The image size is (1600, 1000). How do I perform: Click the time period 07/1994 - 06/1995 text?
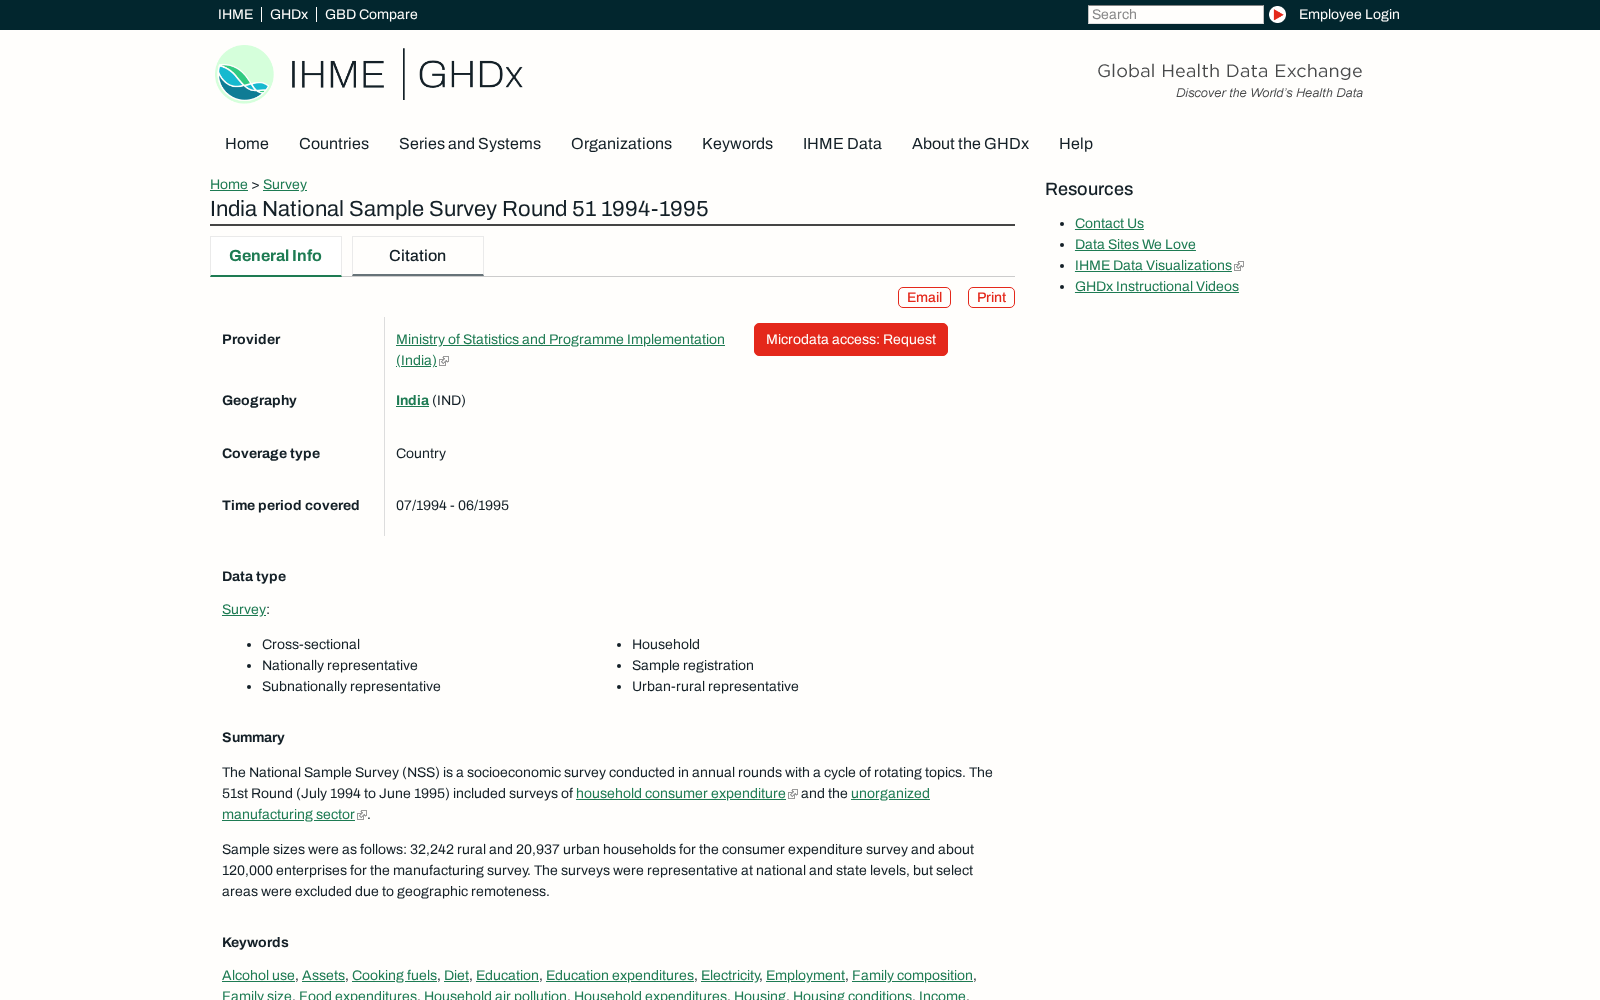click(452, 505)
